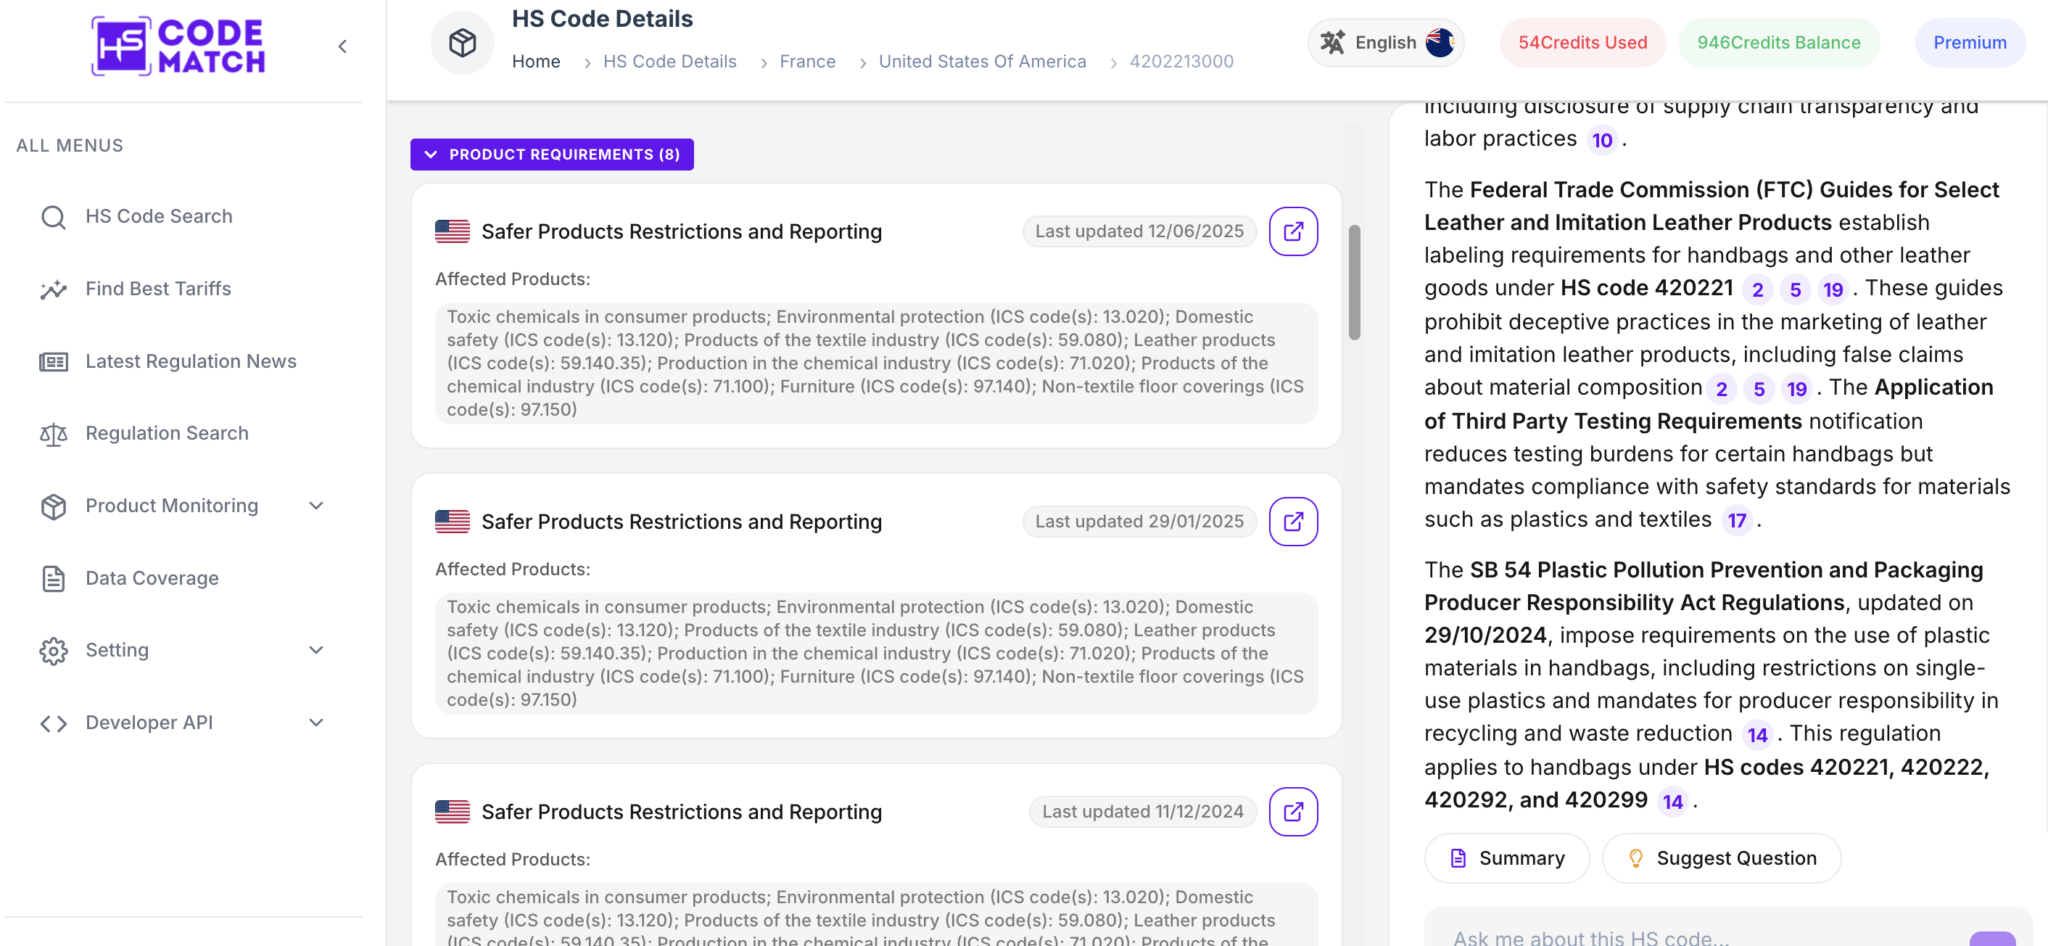Select the United States Of America breadcrumb
The image size is (2048, 946).
(982, 61)
